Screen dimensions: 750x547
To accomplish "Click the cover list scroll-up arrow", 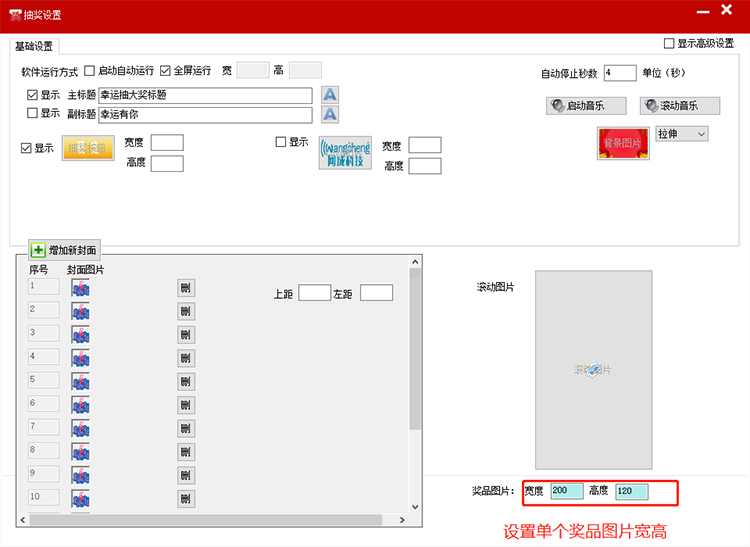I will click(415, 261).
